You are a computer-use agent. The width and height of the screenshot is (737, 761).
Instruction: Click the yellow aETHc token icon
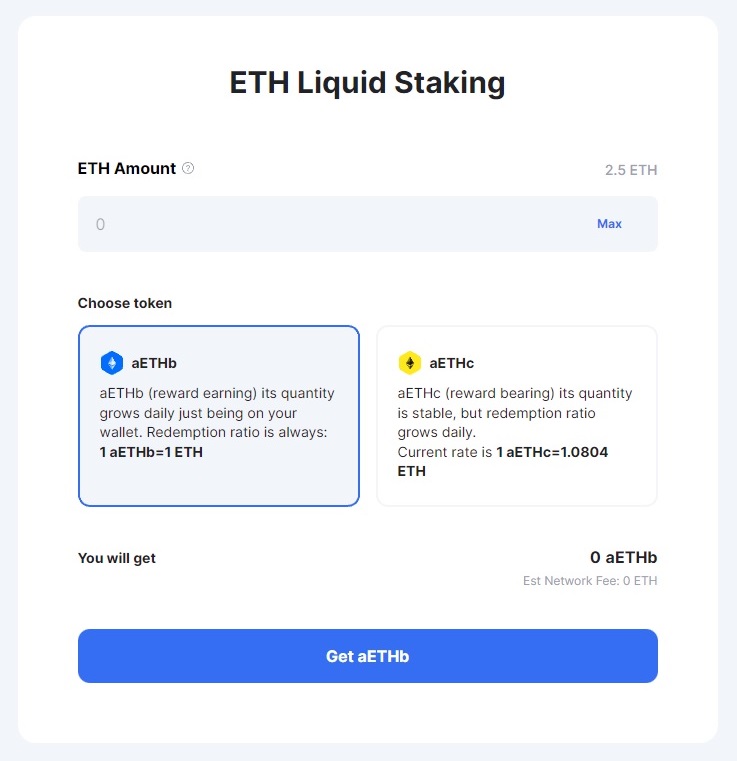click(409, 363)
